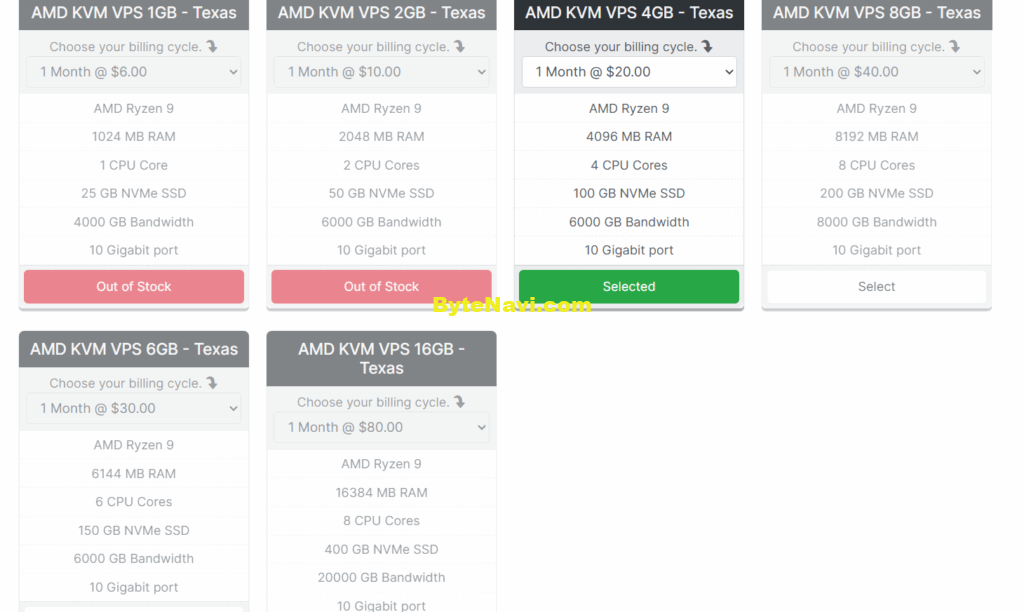Open the $80.00 monthly billing dropdown
This screenshot has height=612, width=1024.
click(381, 427)
